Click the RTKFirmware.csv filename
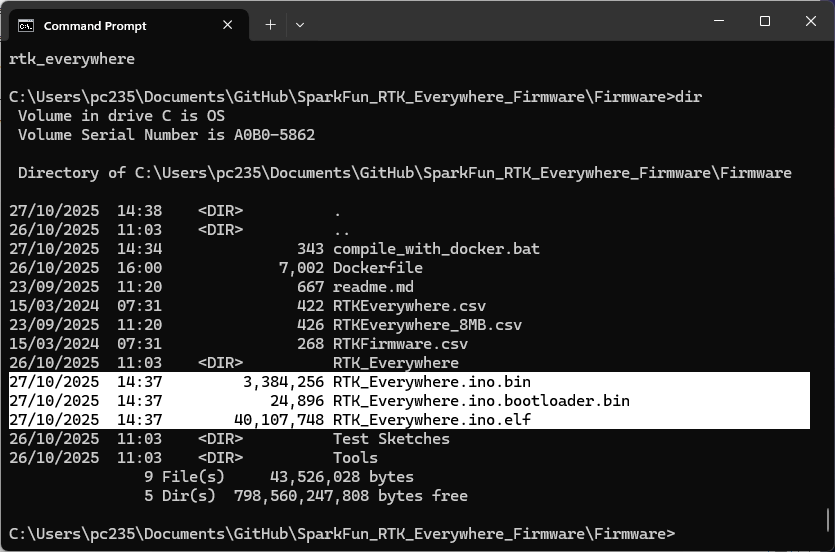Viewport: 835px width, 552px height. tap(400, 344)
